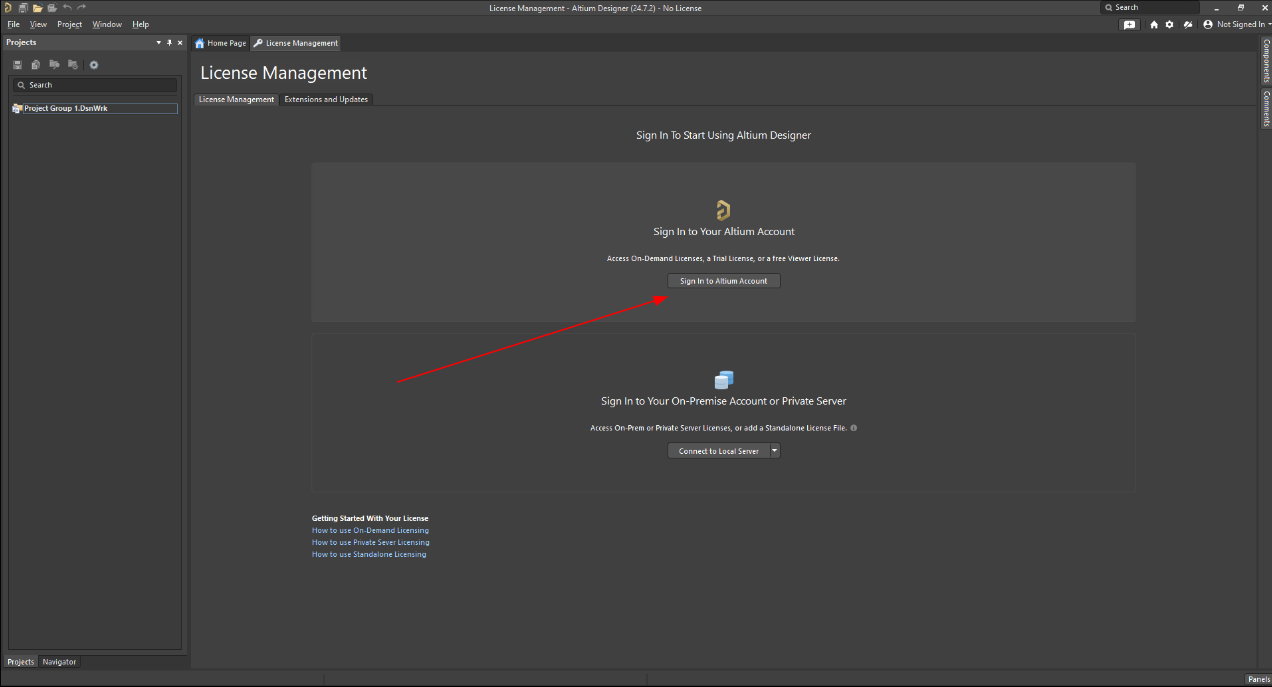
Task: Open Preferences gear icon in top-right toolbar
Action: click(x=1170, y=25)
